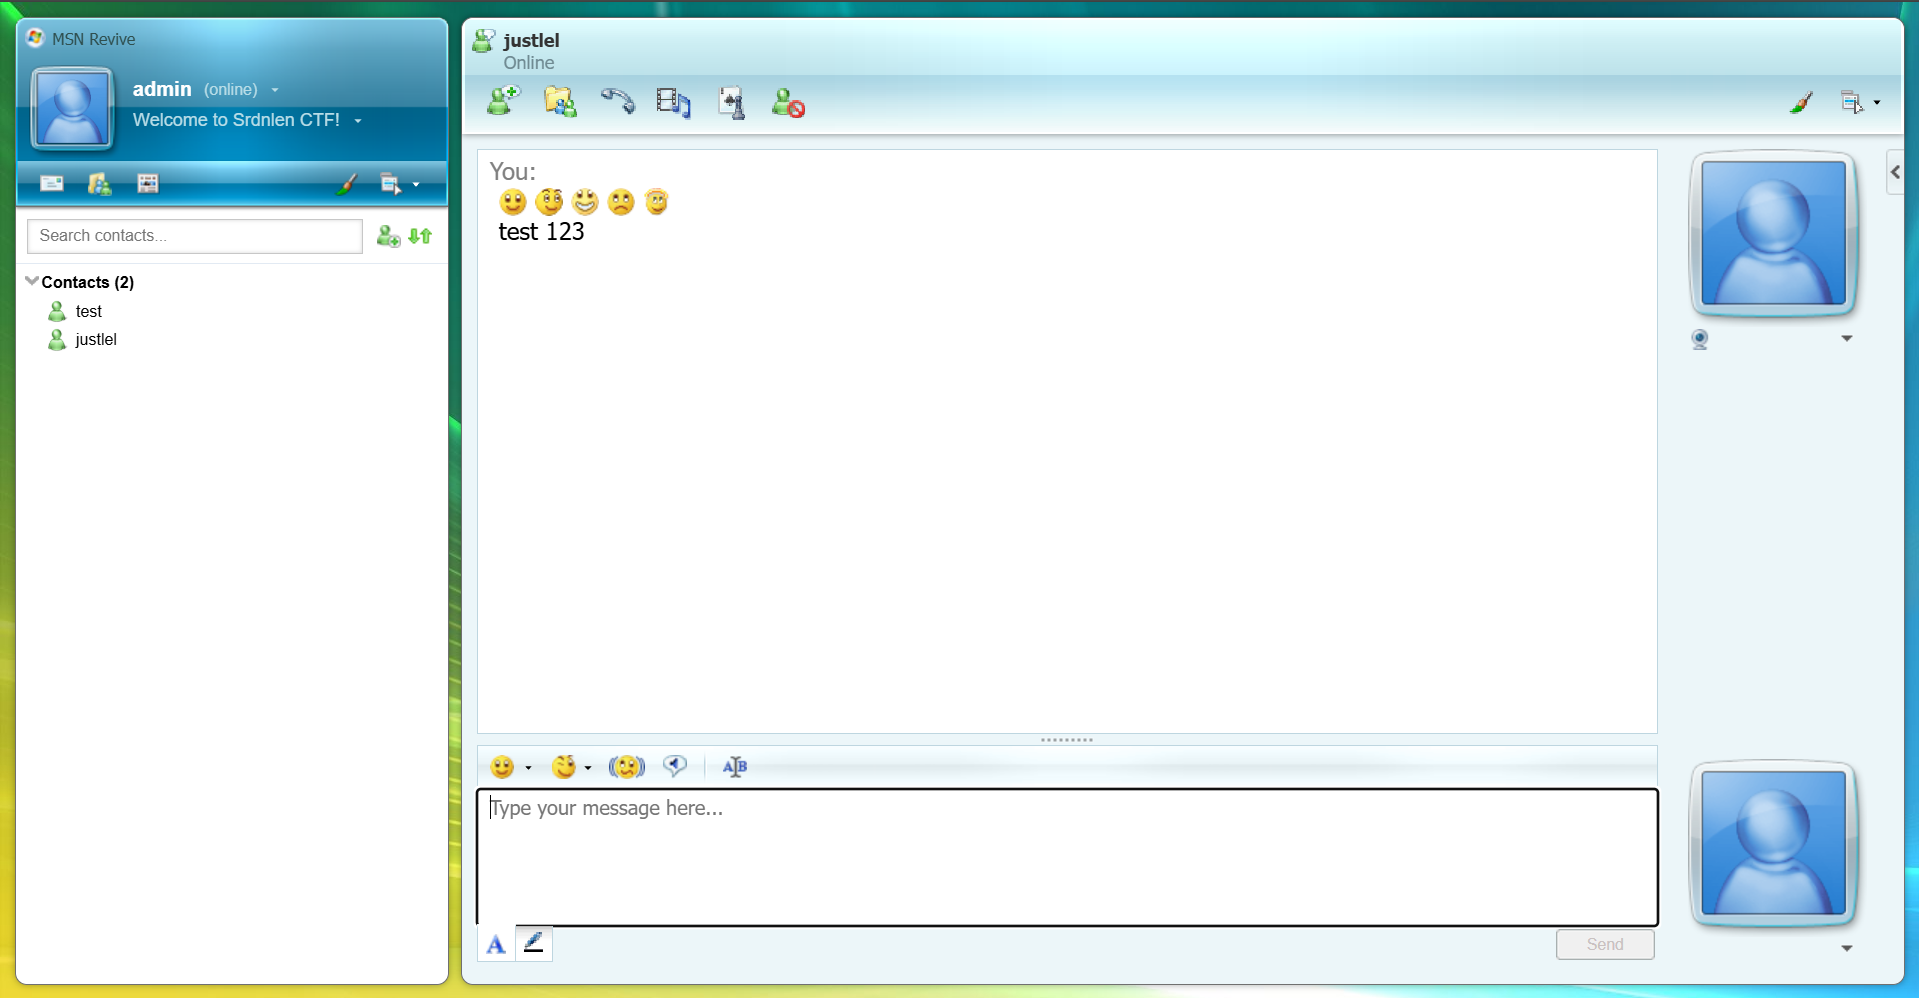Collapse the Contacts (2) group
1919x998 pixels.
[32, 282]
